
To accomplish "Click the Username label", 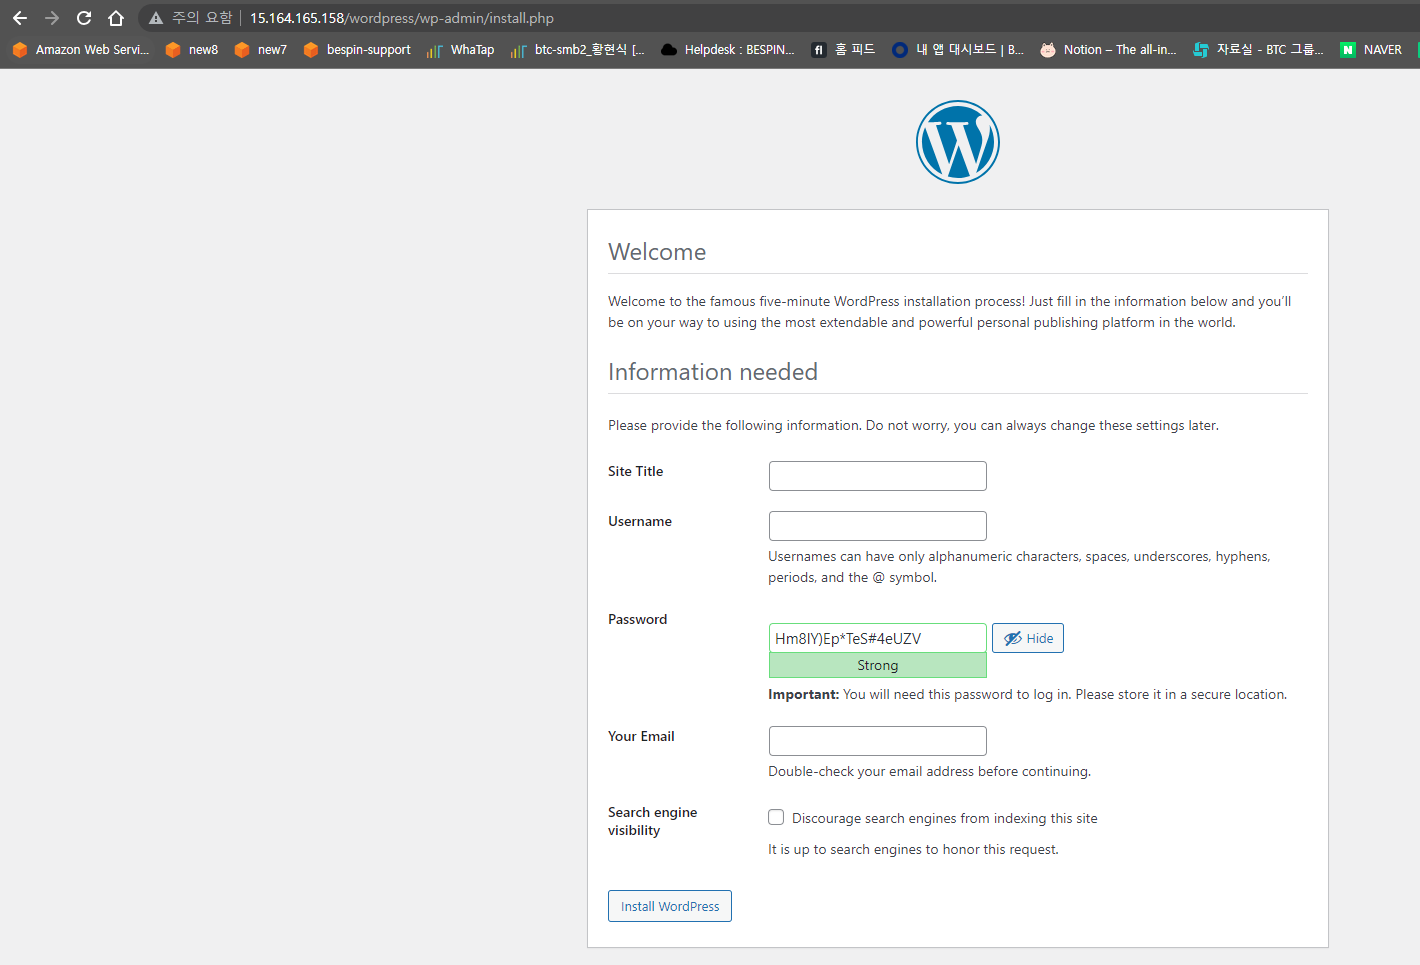I will pos(640,521).
